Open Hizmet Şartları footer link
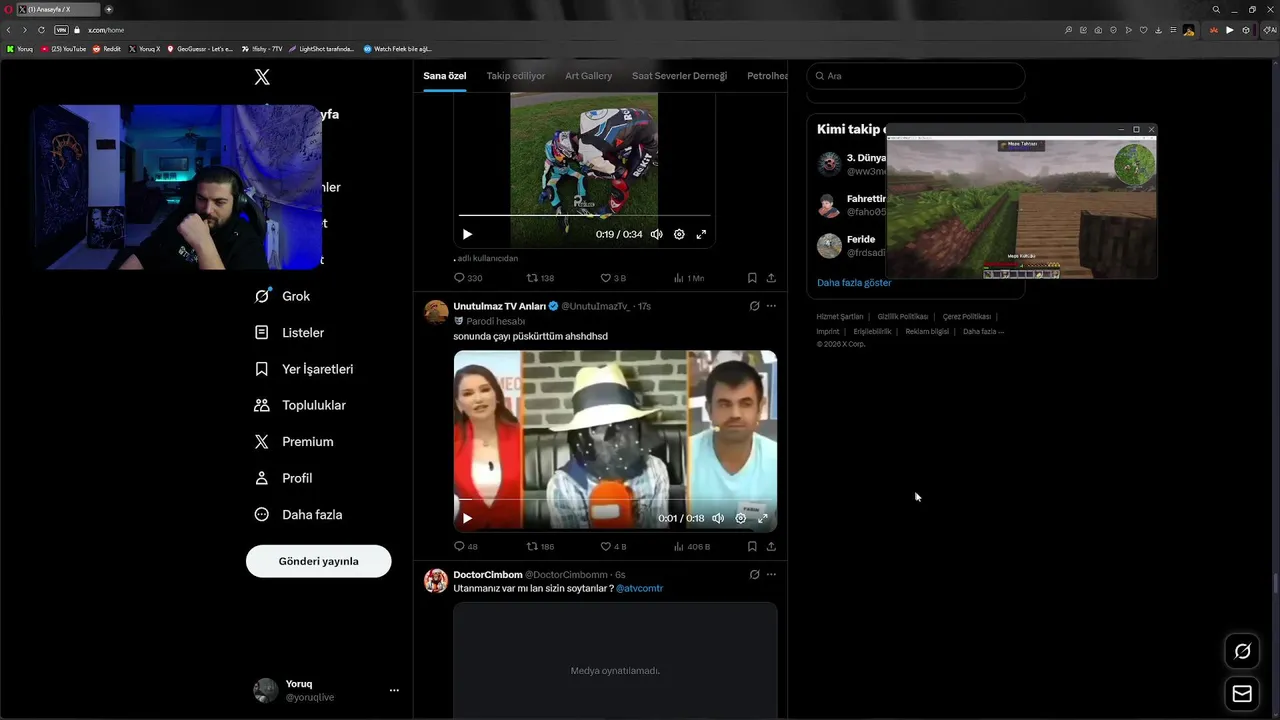This screenshot has height=720, width=1280. (x=839, y=316)
